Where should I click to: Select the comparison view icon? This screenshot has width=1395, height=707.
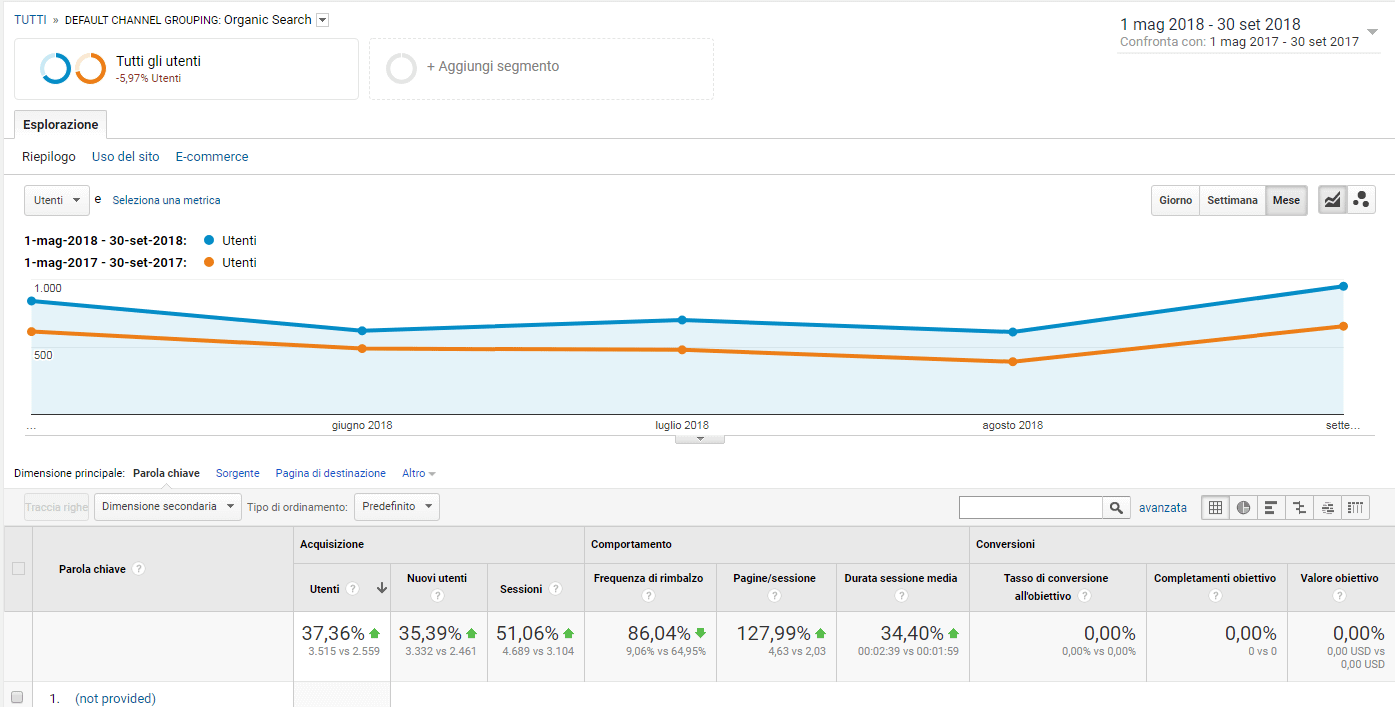[1299, 508]
